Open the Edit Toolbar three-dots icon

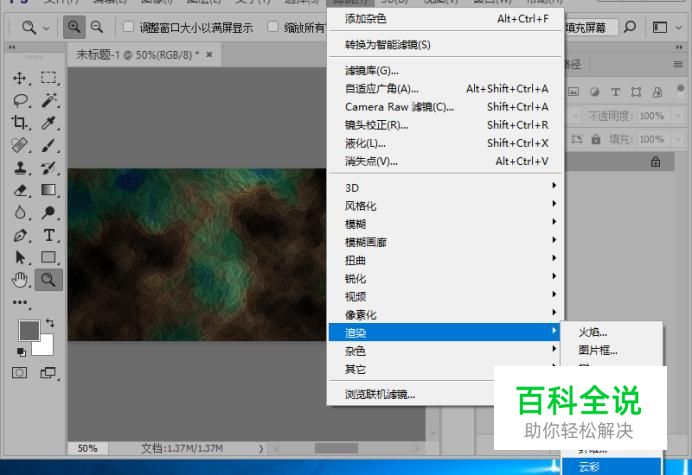[20, 302]
